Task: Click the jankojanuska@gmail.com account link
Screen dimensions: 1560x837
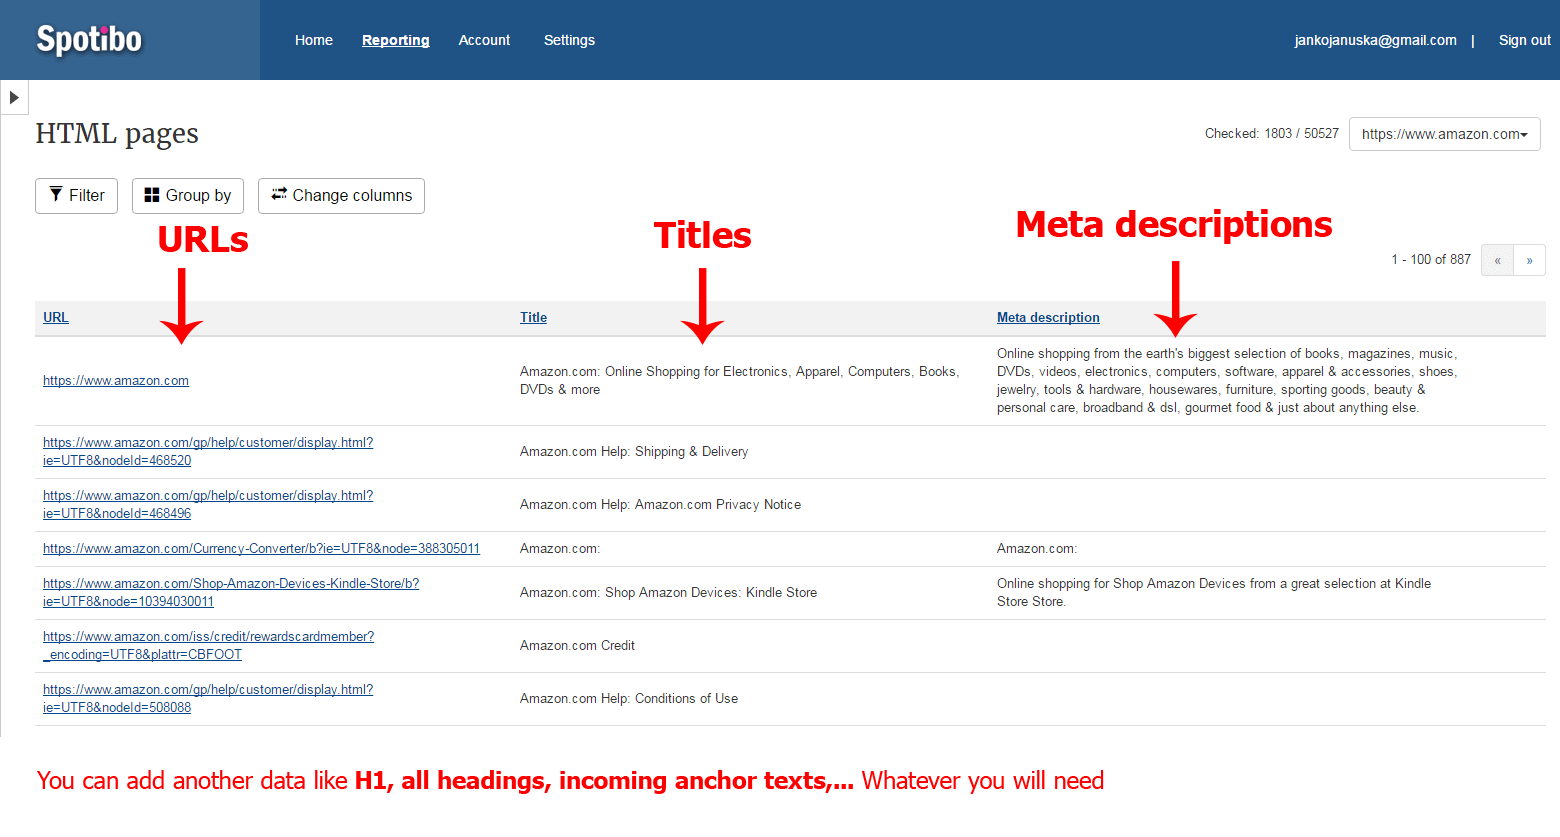Action: click(1375, 40)
